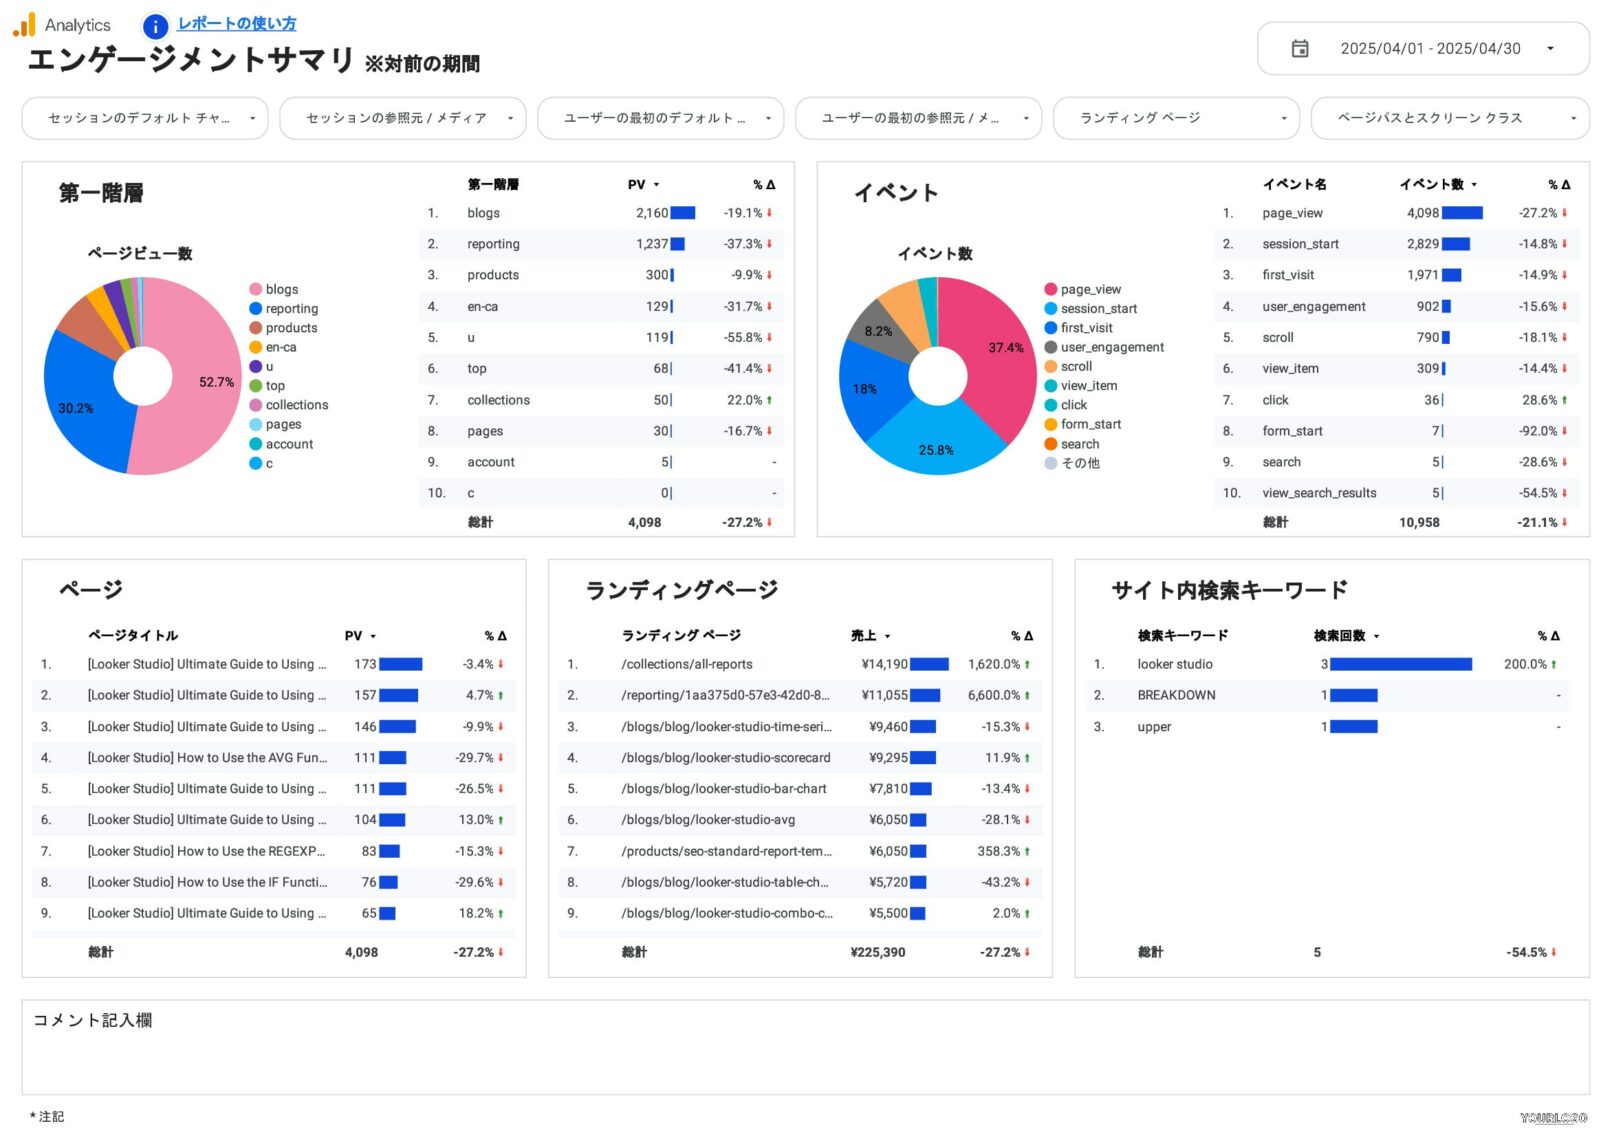The width and height of the screenshot is (1612, 1139).
Task: Expand the ランディング ページ filter dropdown
Action: tap(1176, 118)
